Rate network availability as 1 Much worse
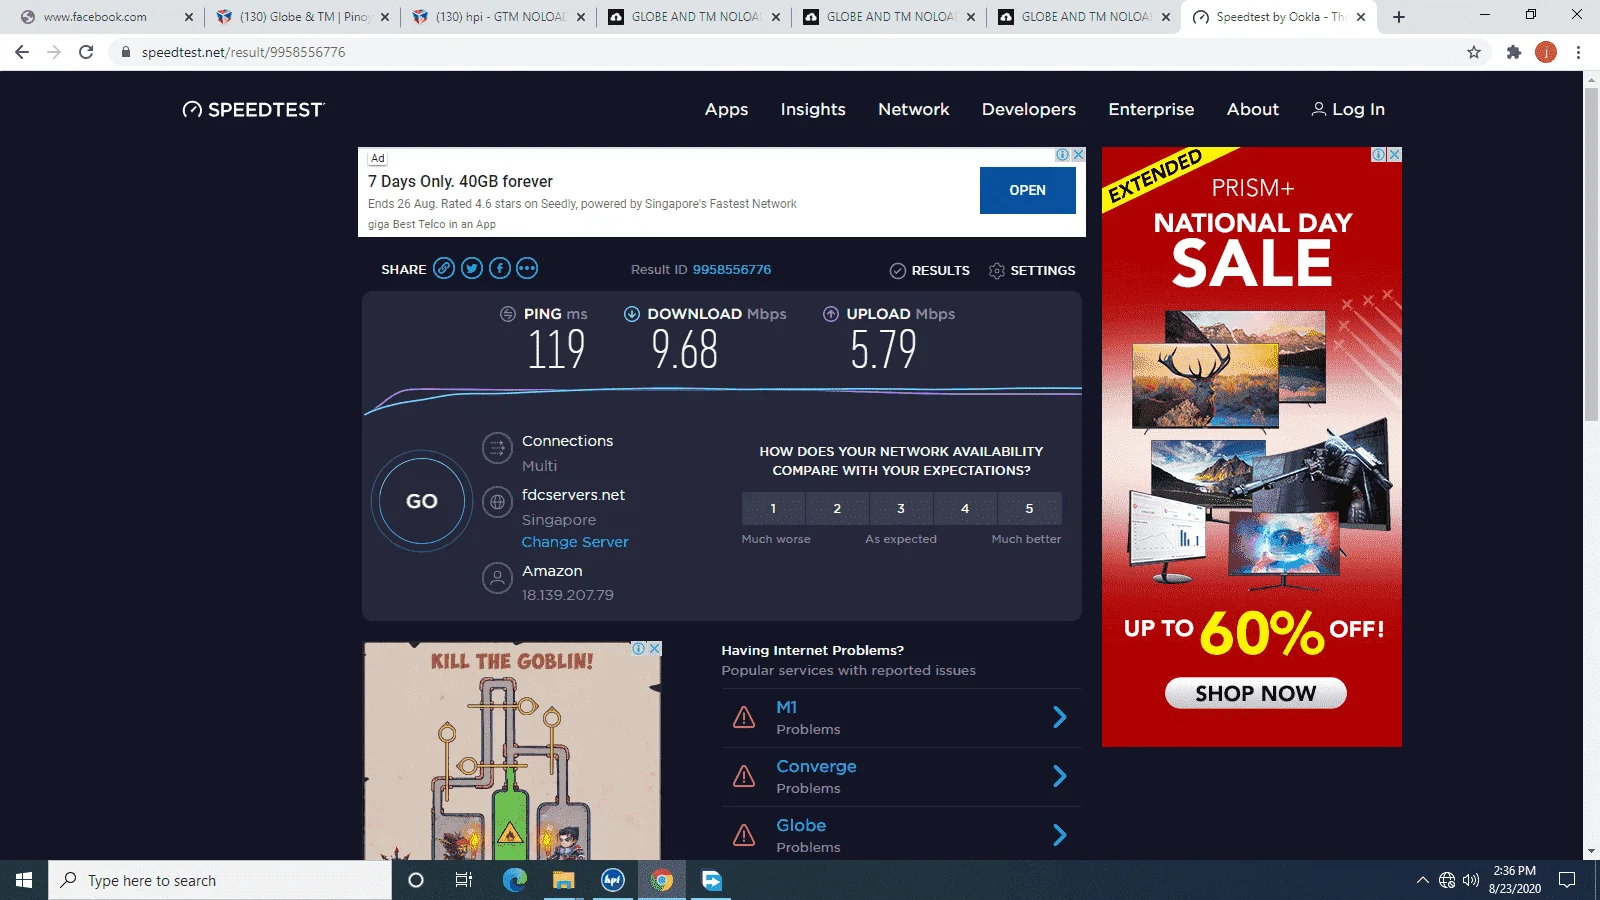The height and width of the screenshot is (900, 1600). click(773, 508)
